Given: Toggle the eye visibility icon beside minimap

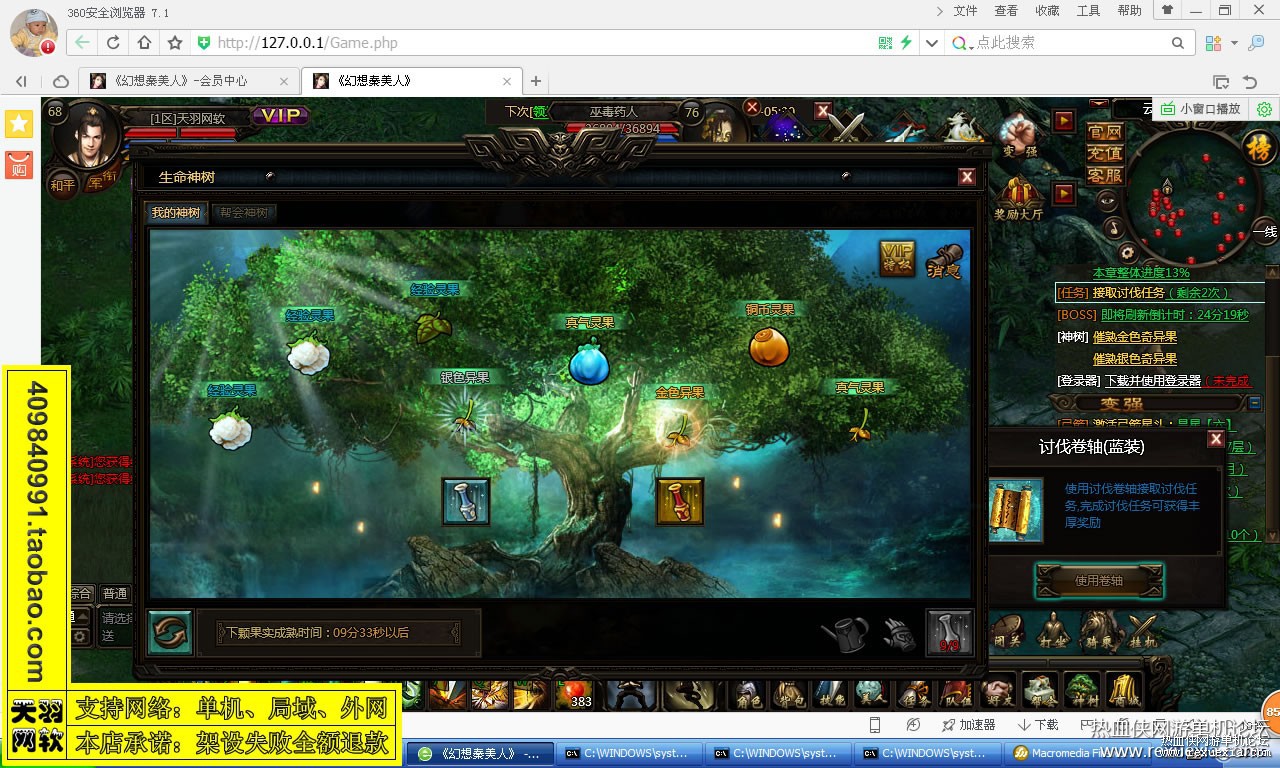Looking at the screenshot, I should [1107, 200].
